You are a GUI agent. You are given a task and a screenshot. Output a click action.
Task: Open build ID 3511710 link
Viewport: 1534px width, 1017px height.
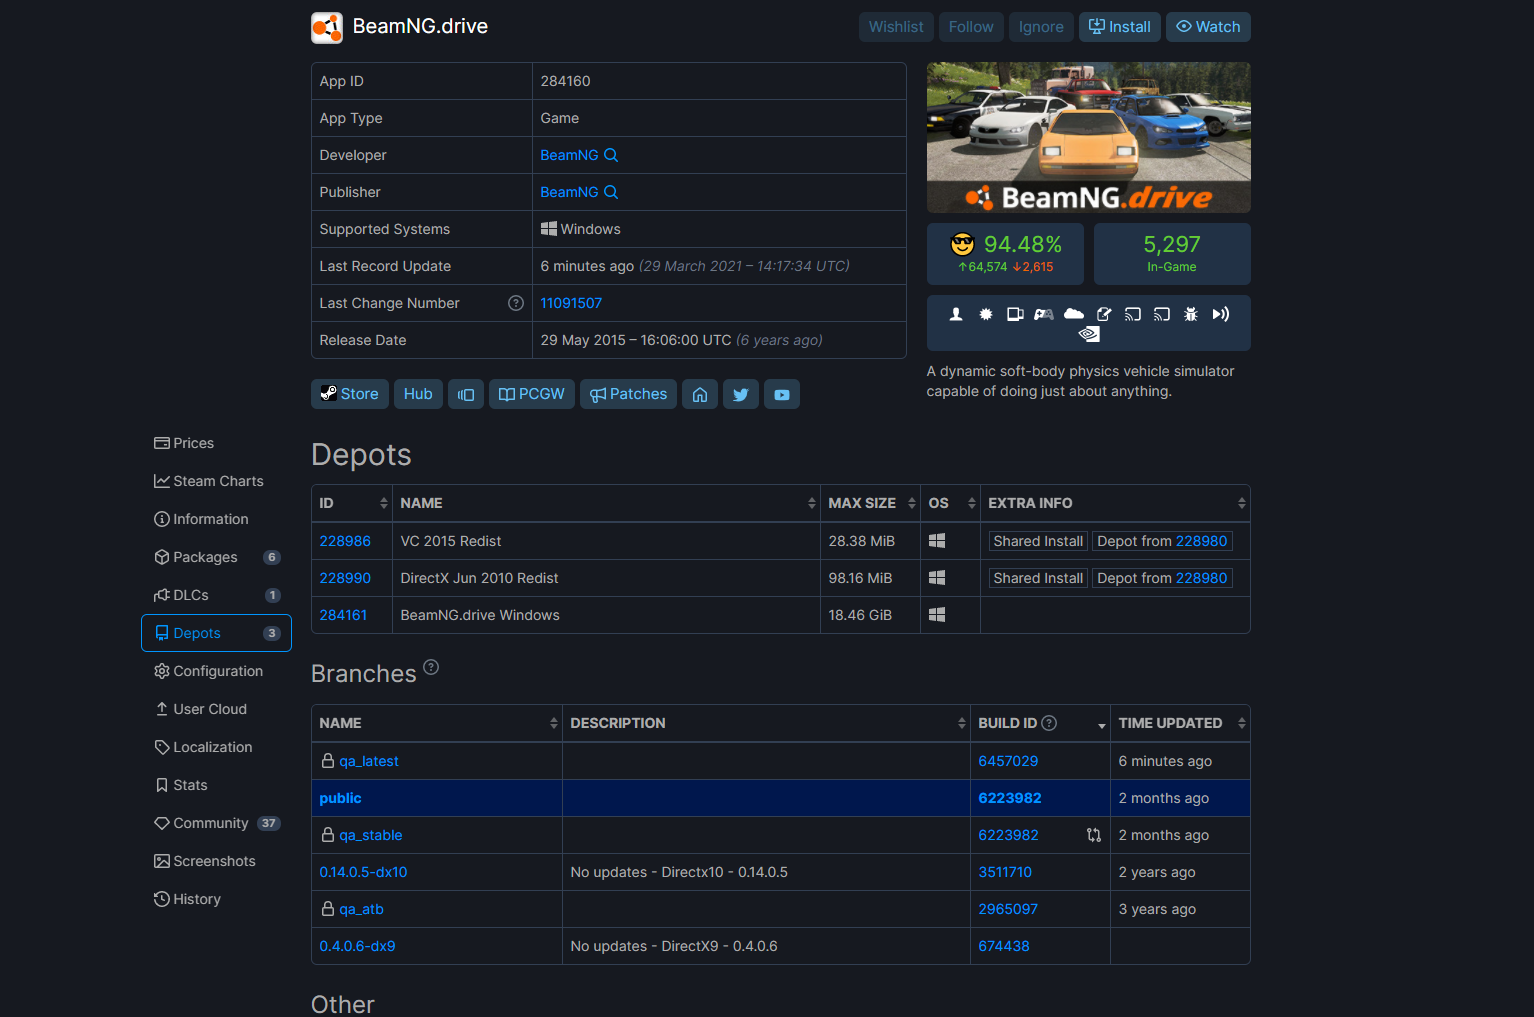click(x=1005, y=872)
